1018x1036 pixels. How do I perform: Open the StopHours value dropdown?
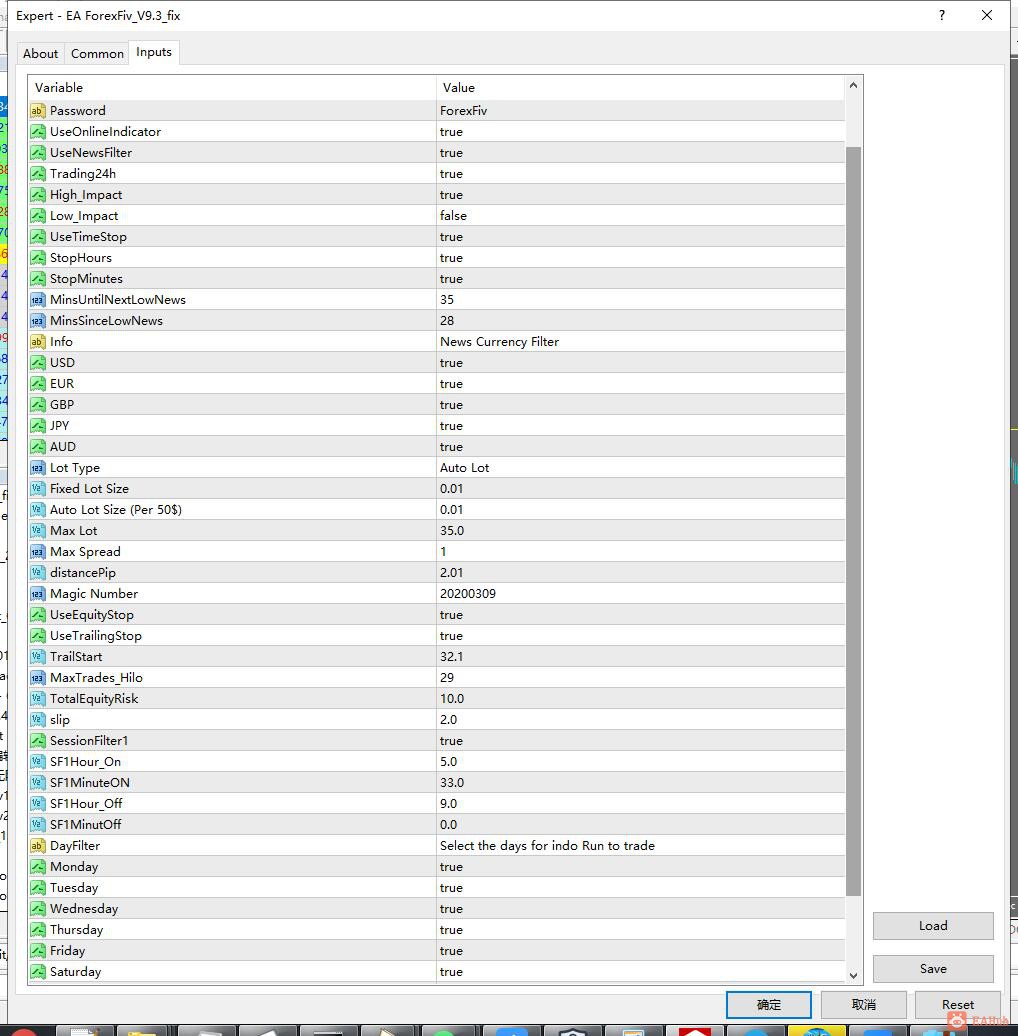tap(640, 258)
